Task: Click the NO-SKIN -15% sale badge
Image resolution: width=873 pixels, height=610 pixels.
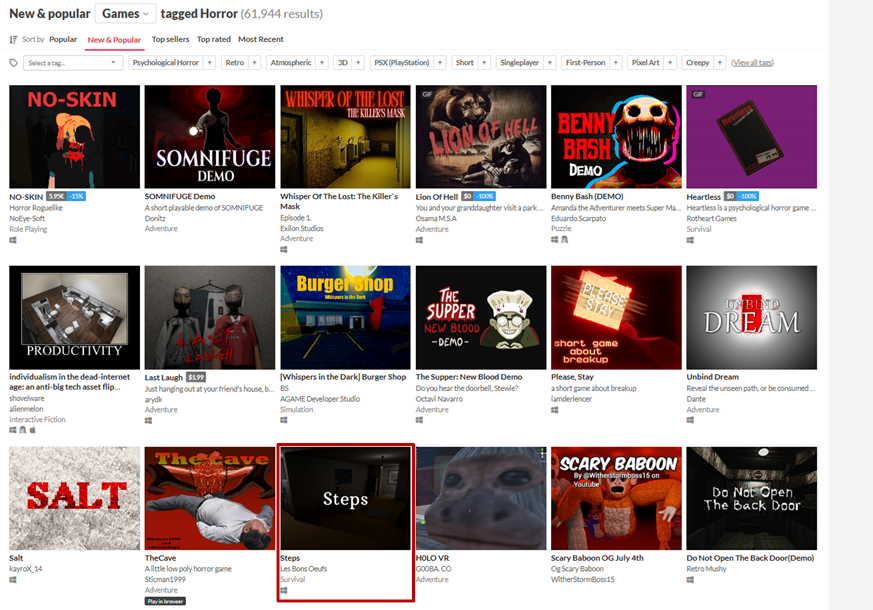Action: pos(77,196)
